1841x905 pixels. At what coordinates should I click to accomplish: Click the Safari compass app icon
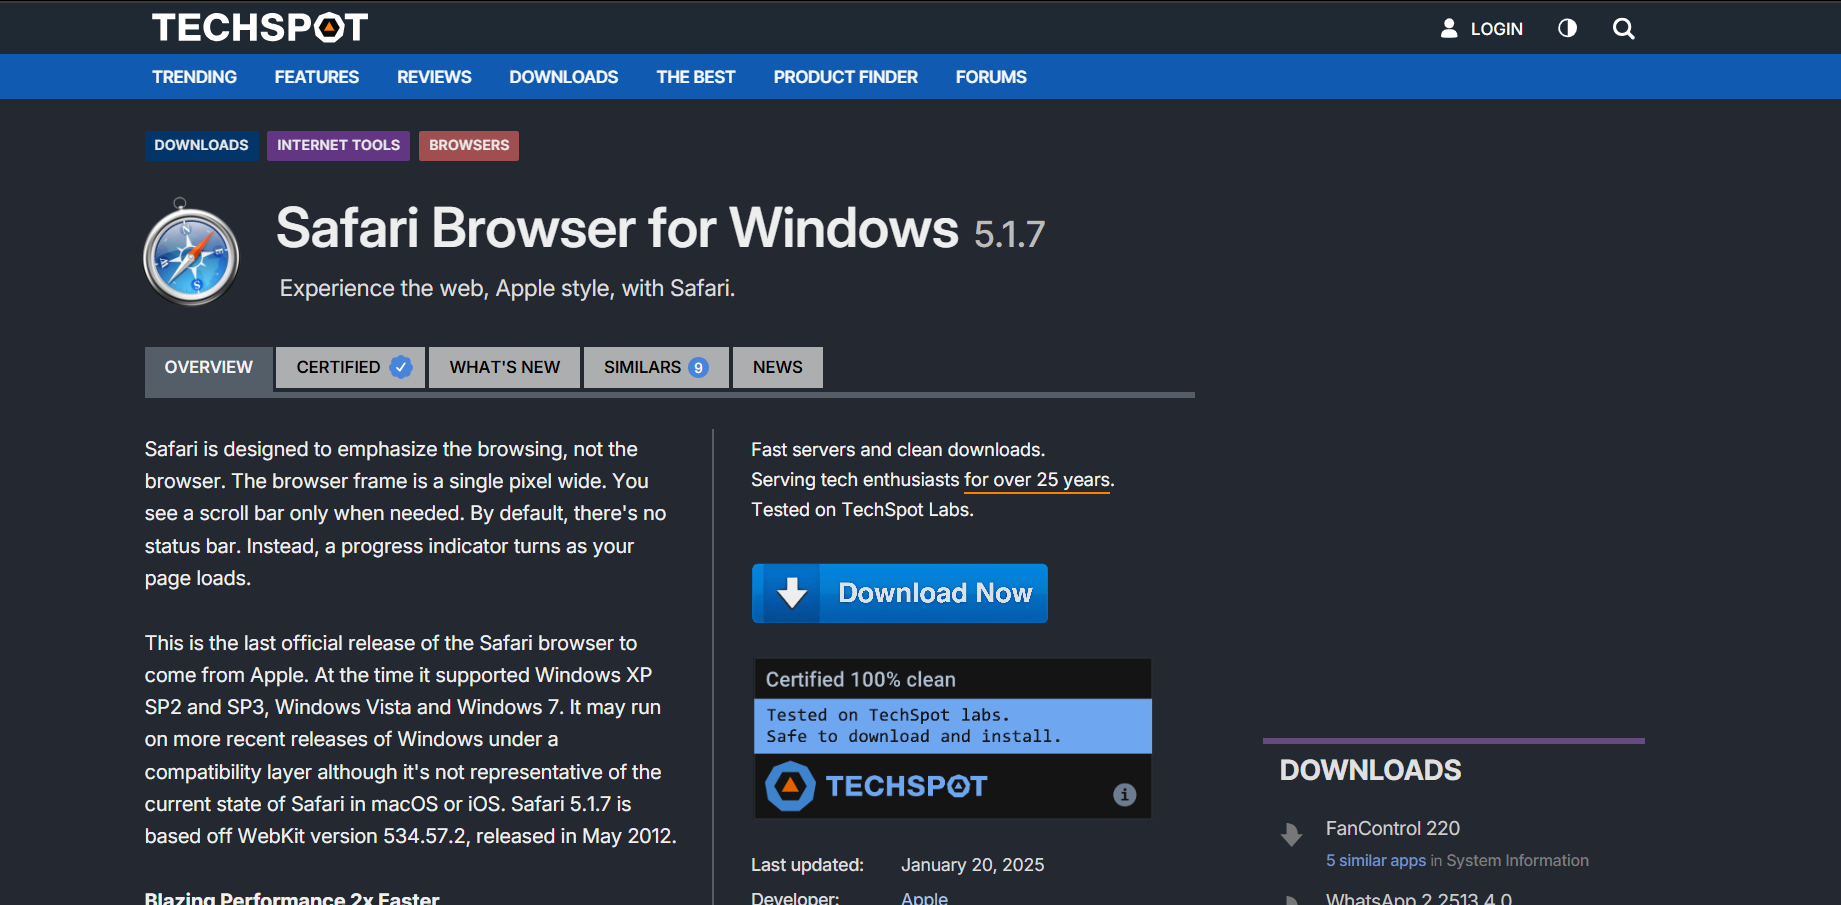[x=190, y=254]
